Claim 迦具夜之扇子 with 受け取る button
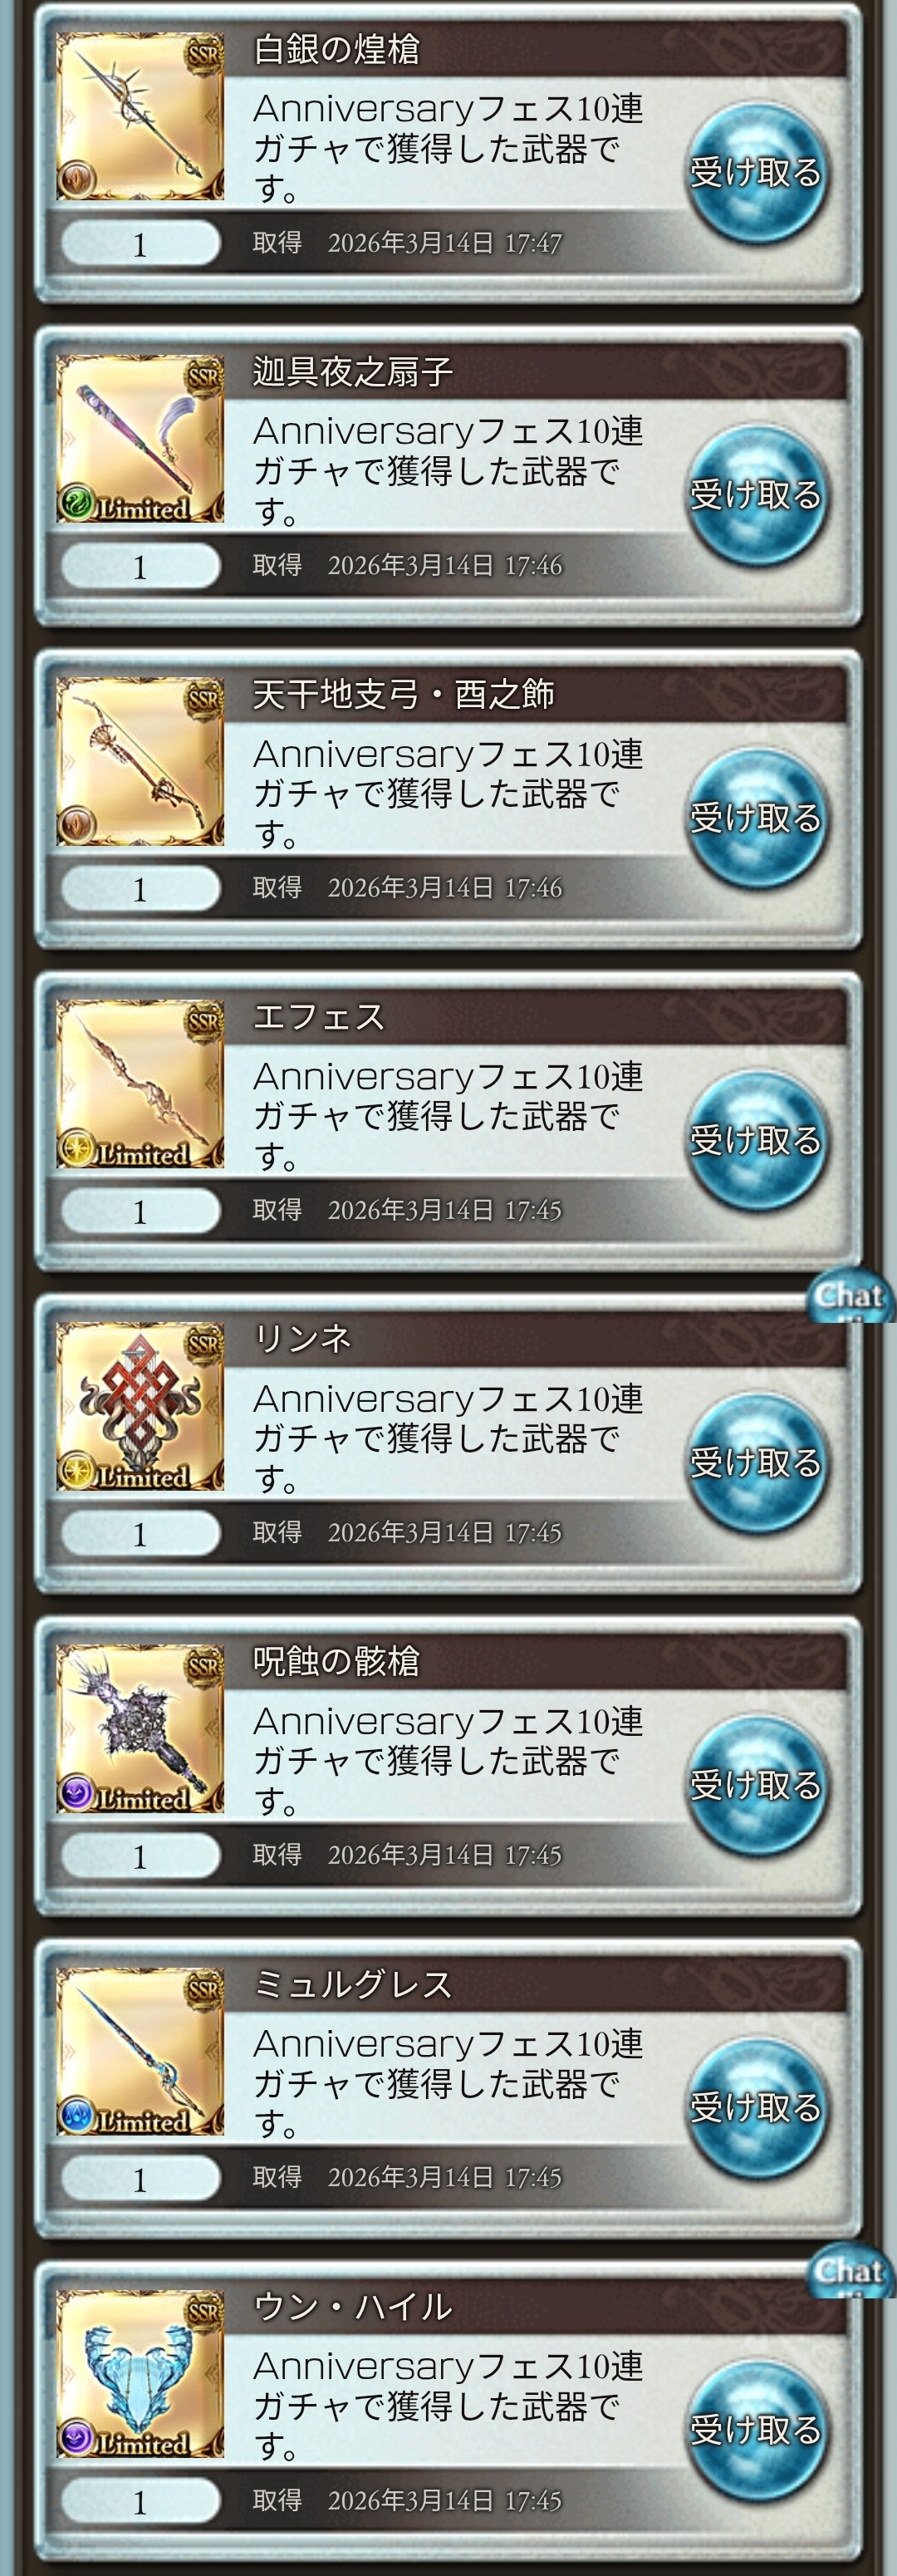The height and width of the screenshot is (2576, 897). tap(757, 495)
